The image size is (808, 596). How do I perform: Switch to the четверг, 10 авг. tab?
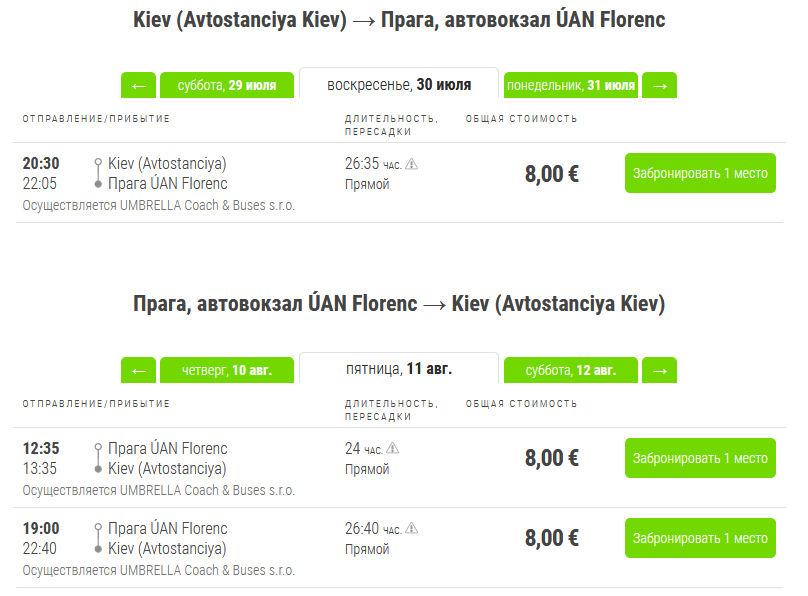227,370
